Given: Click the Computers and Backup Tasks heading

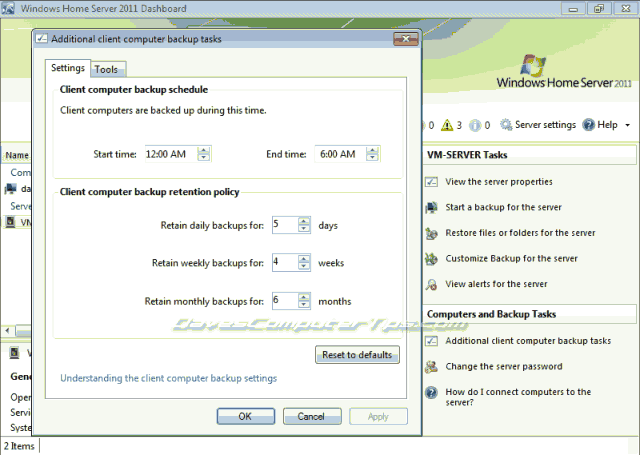Looking at the screenshot, I should 491,314.
